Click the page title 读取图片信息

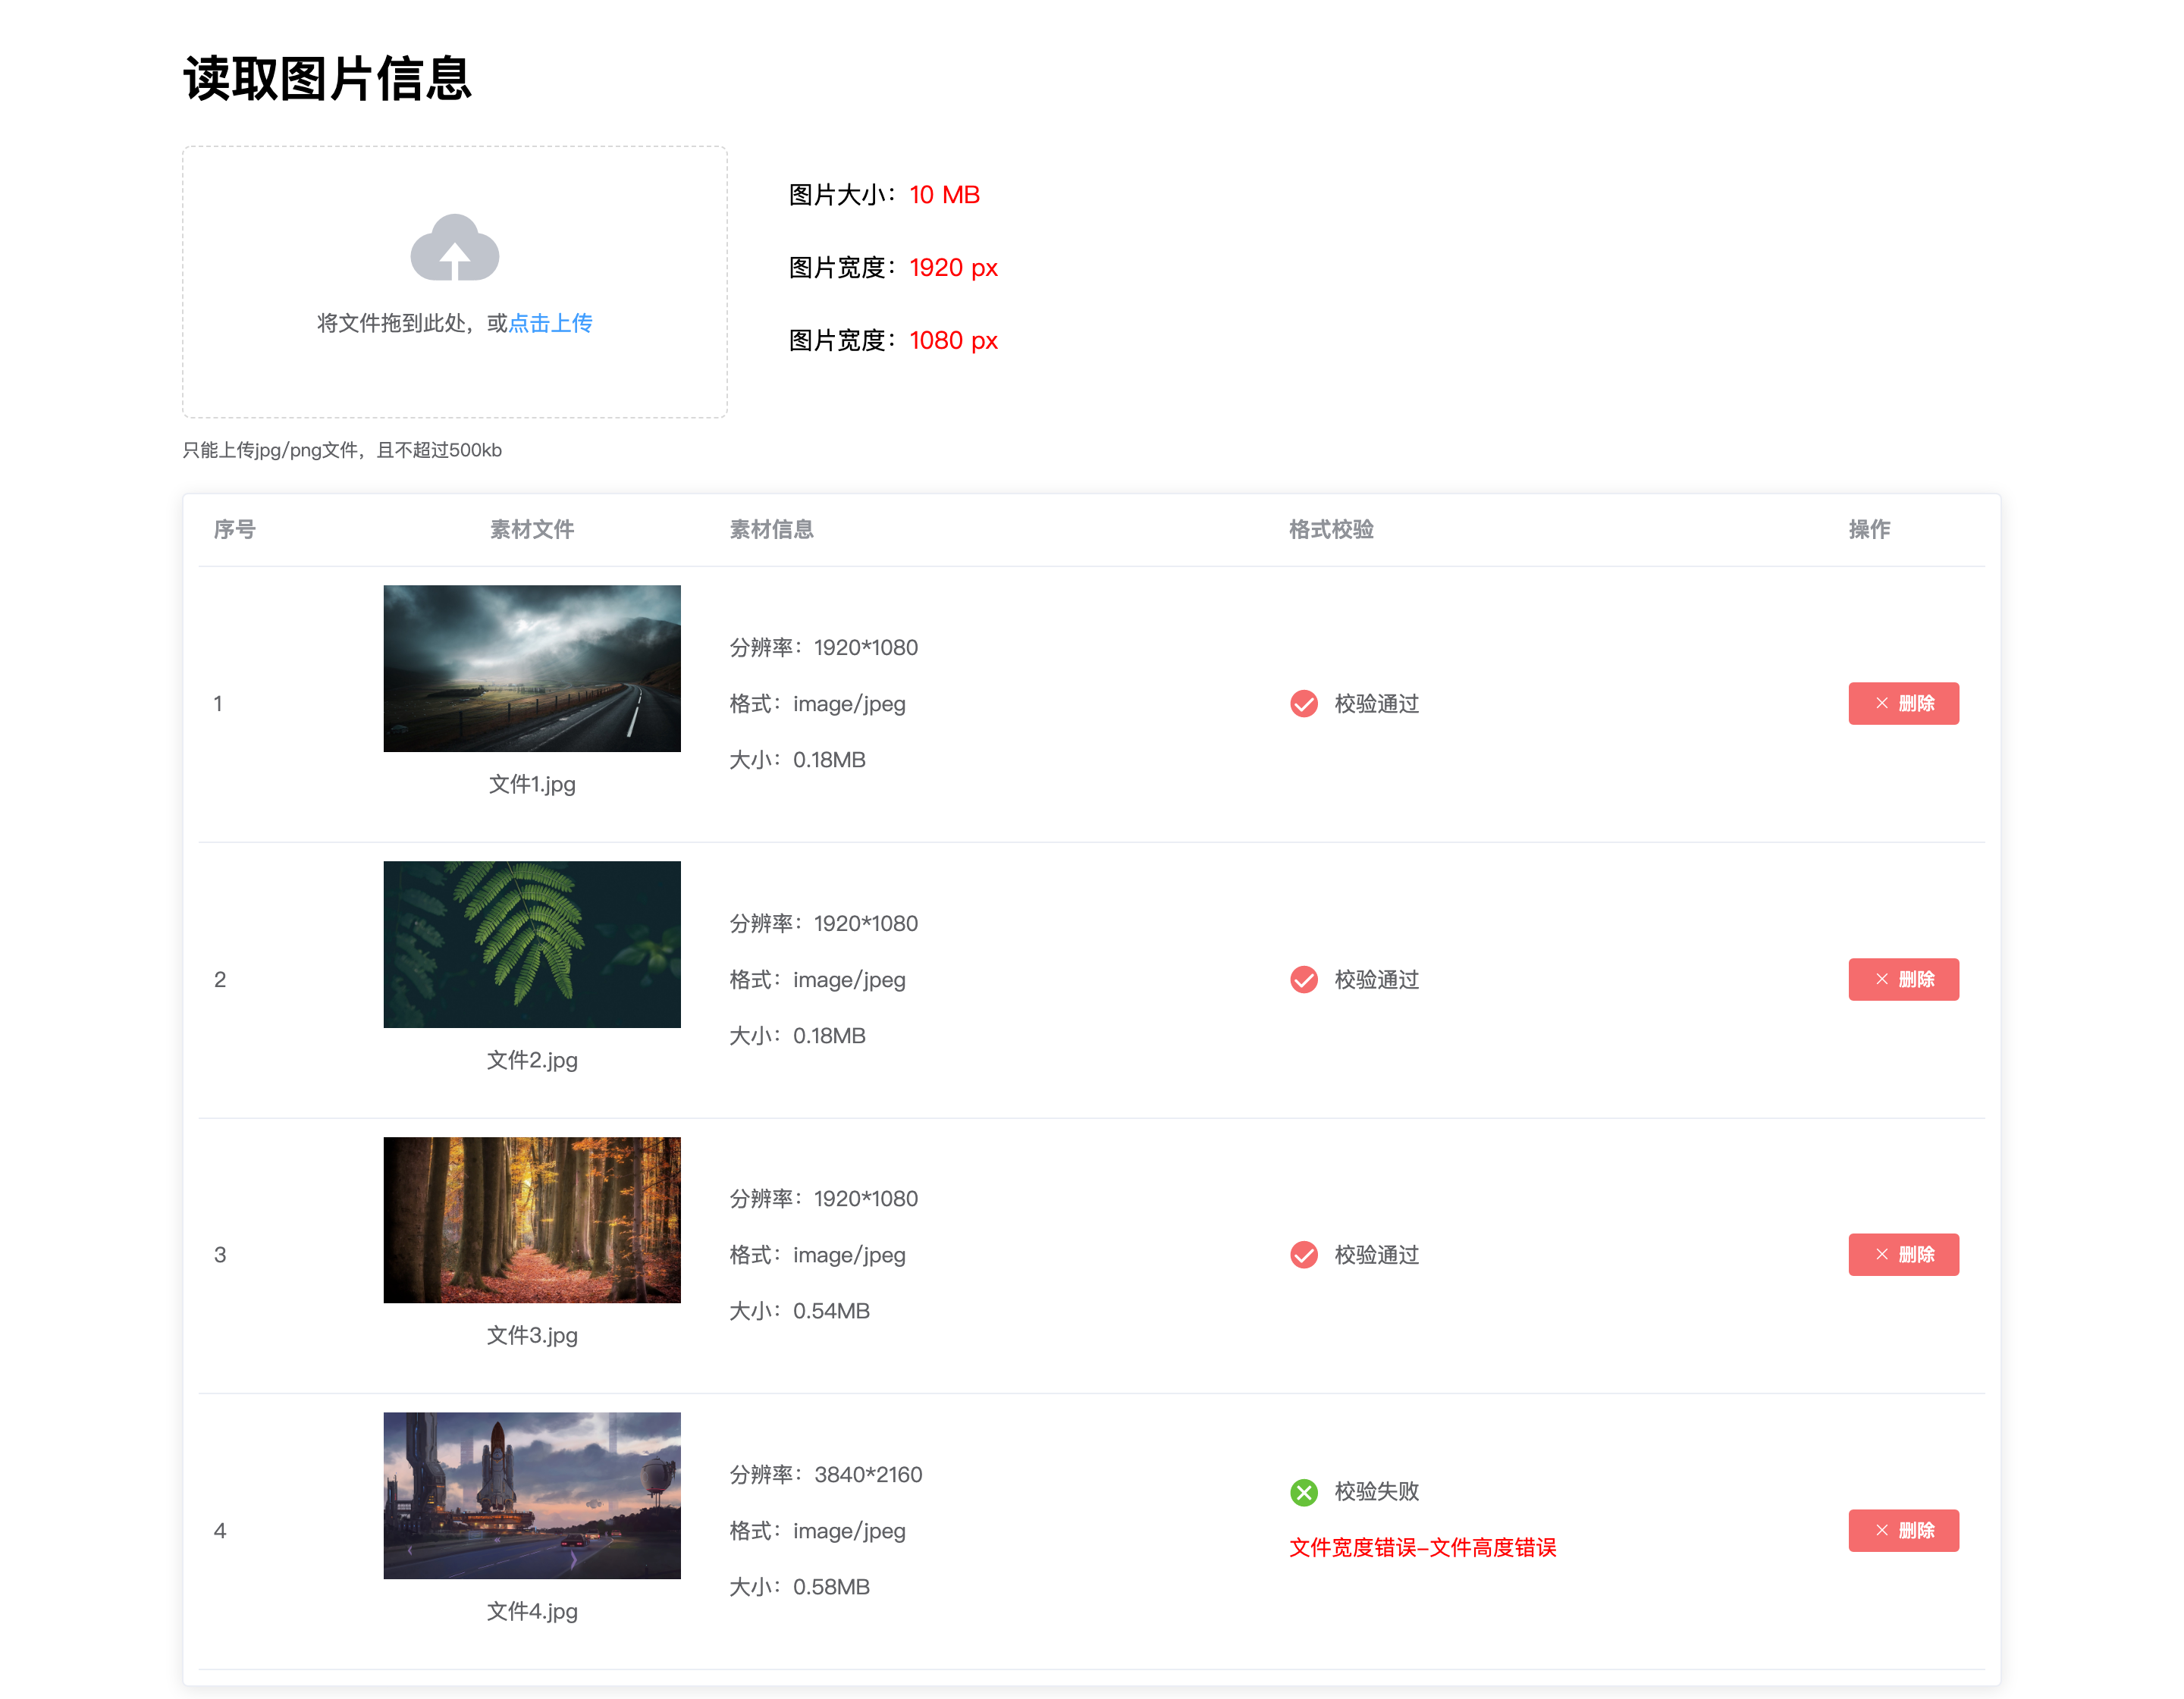coord(327,78)
